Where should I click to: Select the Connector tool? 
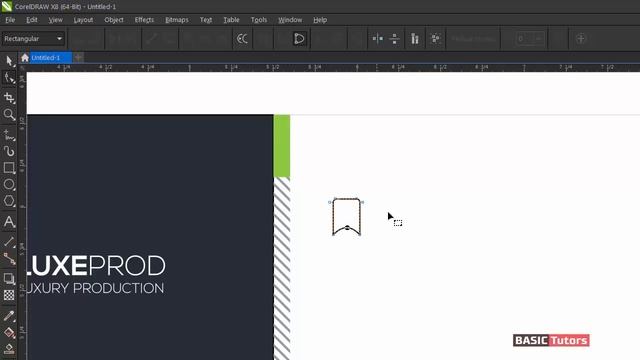coord(9,259)
